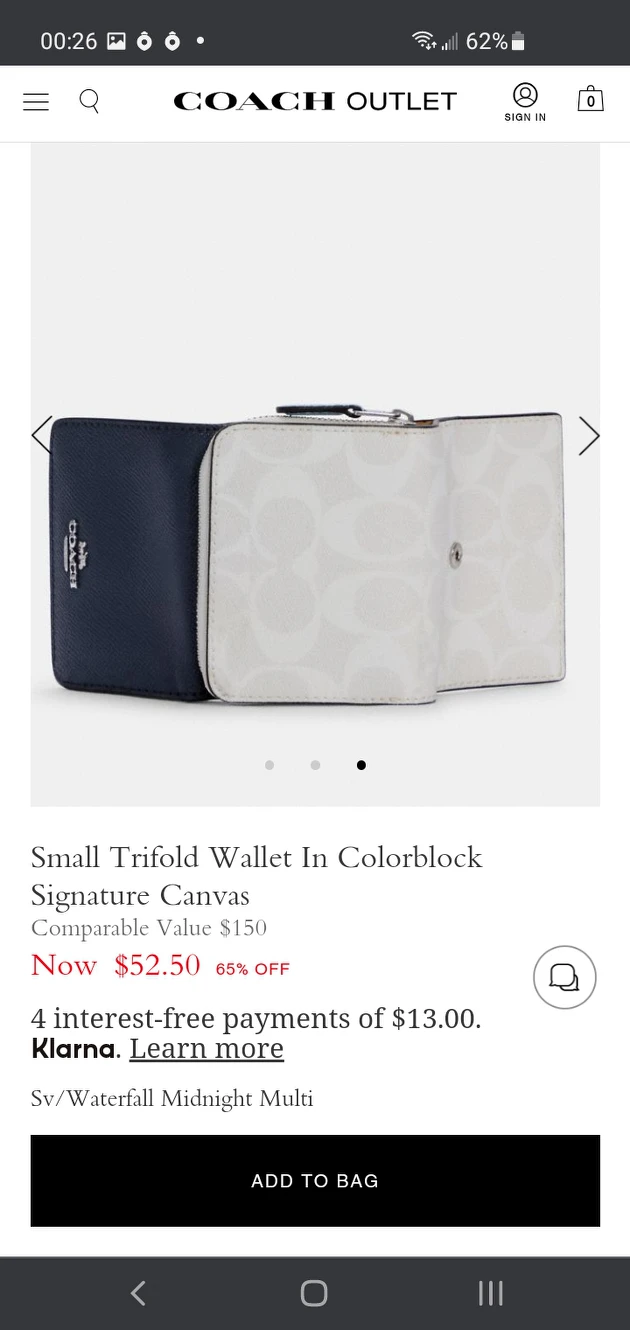Viewport: 630px width, 1330px height.
Task: Show next product image with right arrow
Action: coord(589,435)
